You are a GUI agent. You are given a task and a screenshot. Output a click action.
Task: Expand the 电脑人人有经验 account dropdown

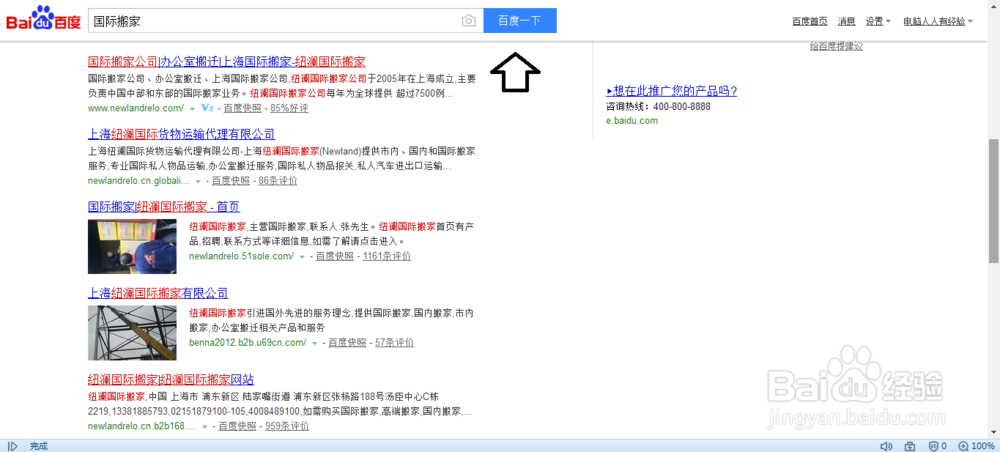938,21
